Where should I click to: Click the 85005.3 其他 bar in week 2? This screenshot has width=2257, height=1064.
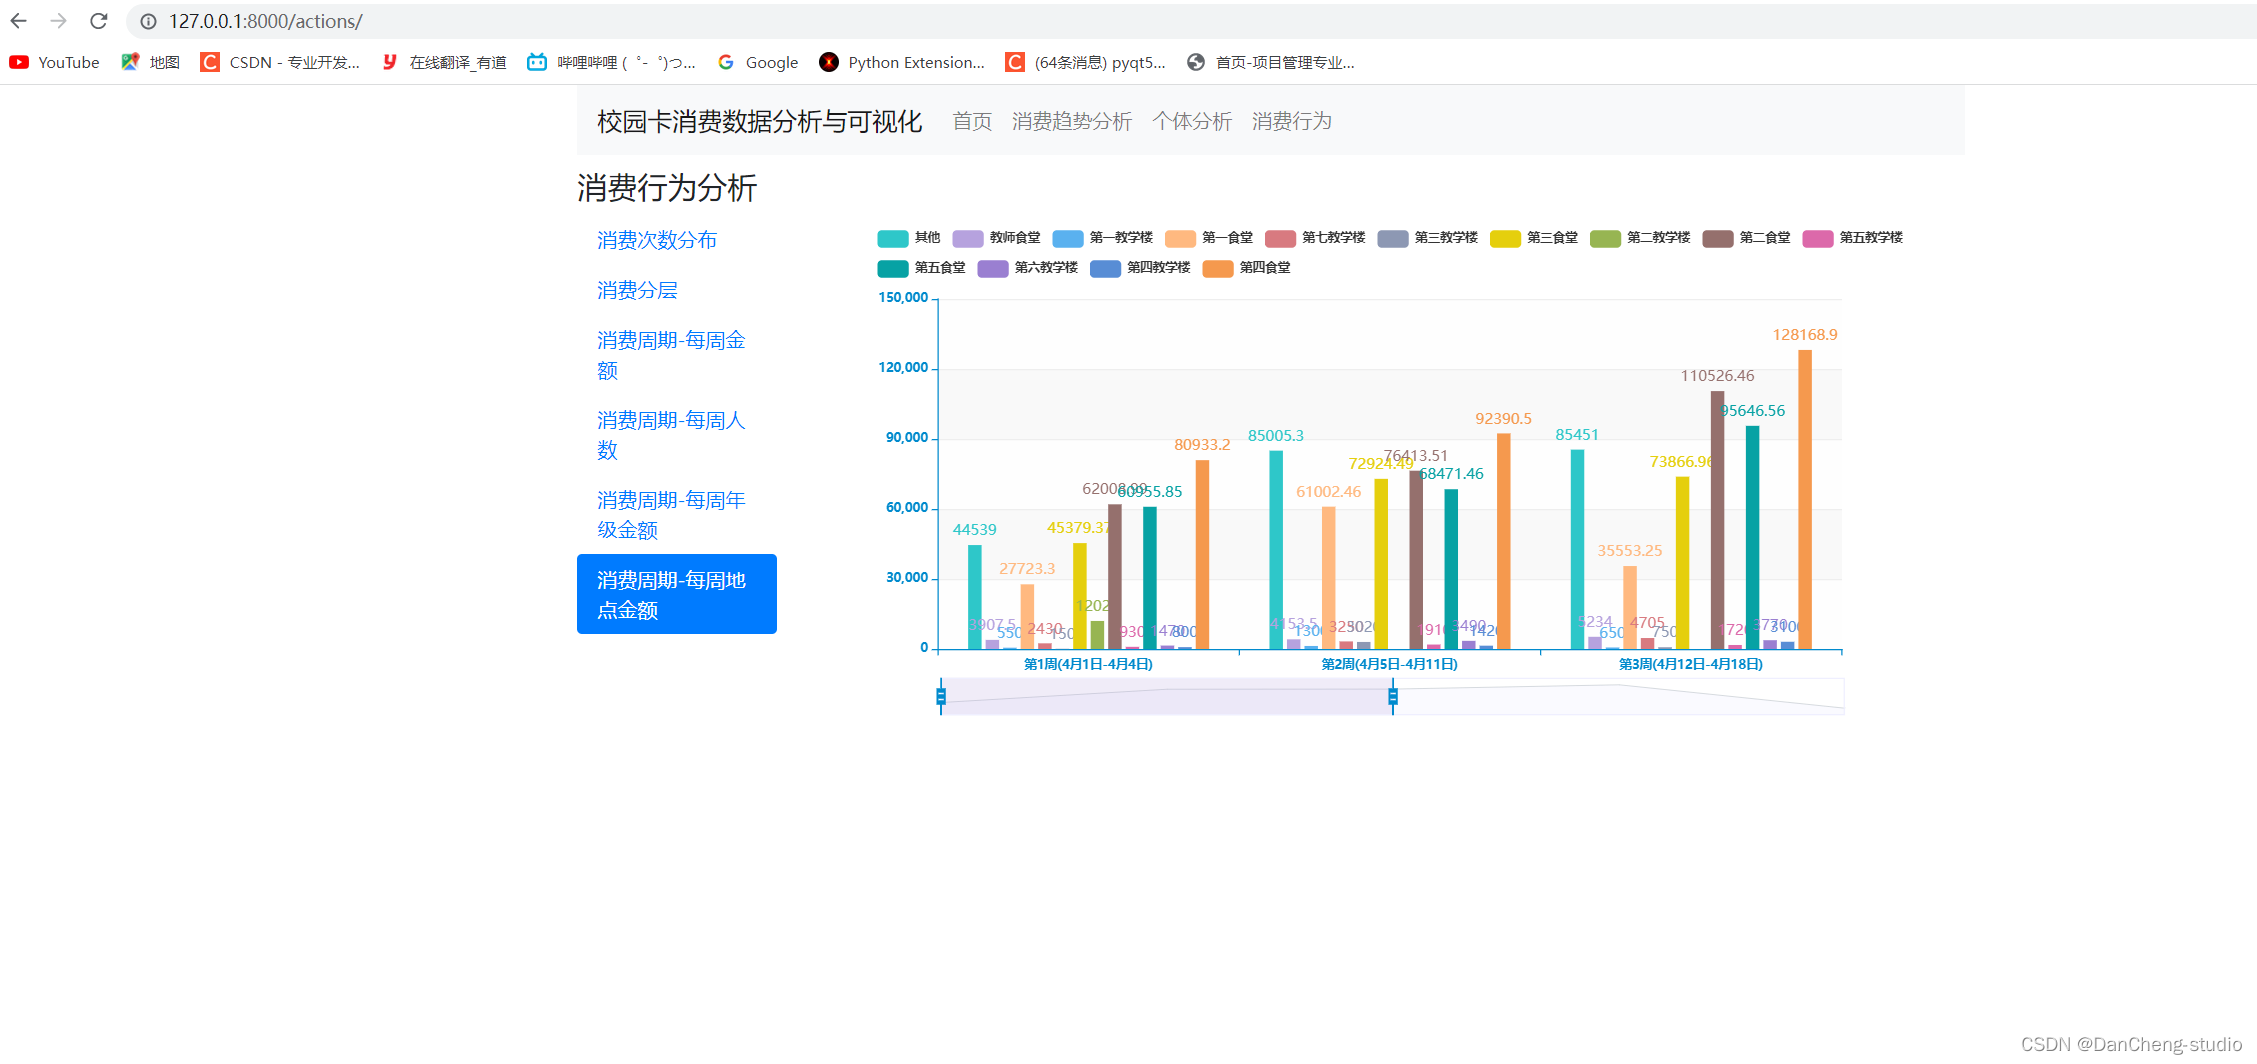1276,550
